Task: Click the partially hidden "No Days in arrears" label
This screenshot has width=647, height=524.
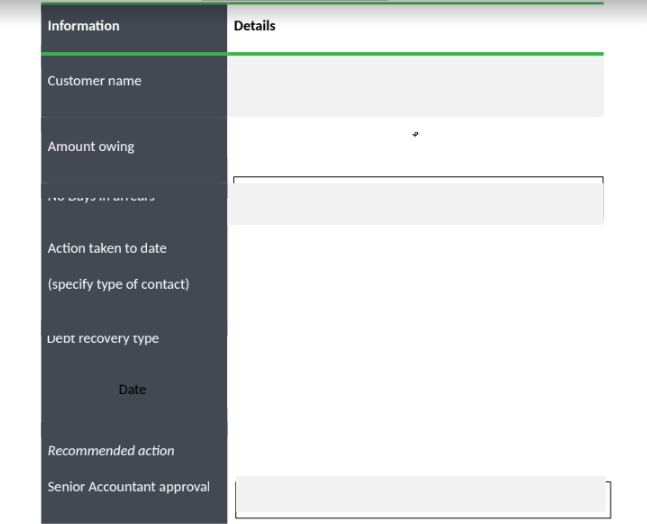Action: coord(100,197)
